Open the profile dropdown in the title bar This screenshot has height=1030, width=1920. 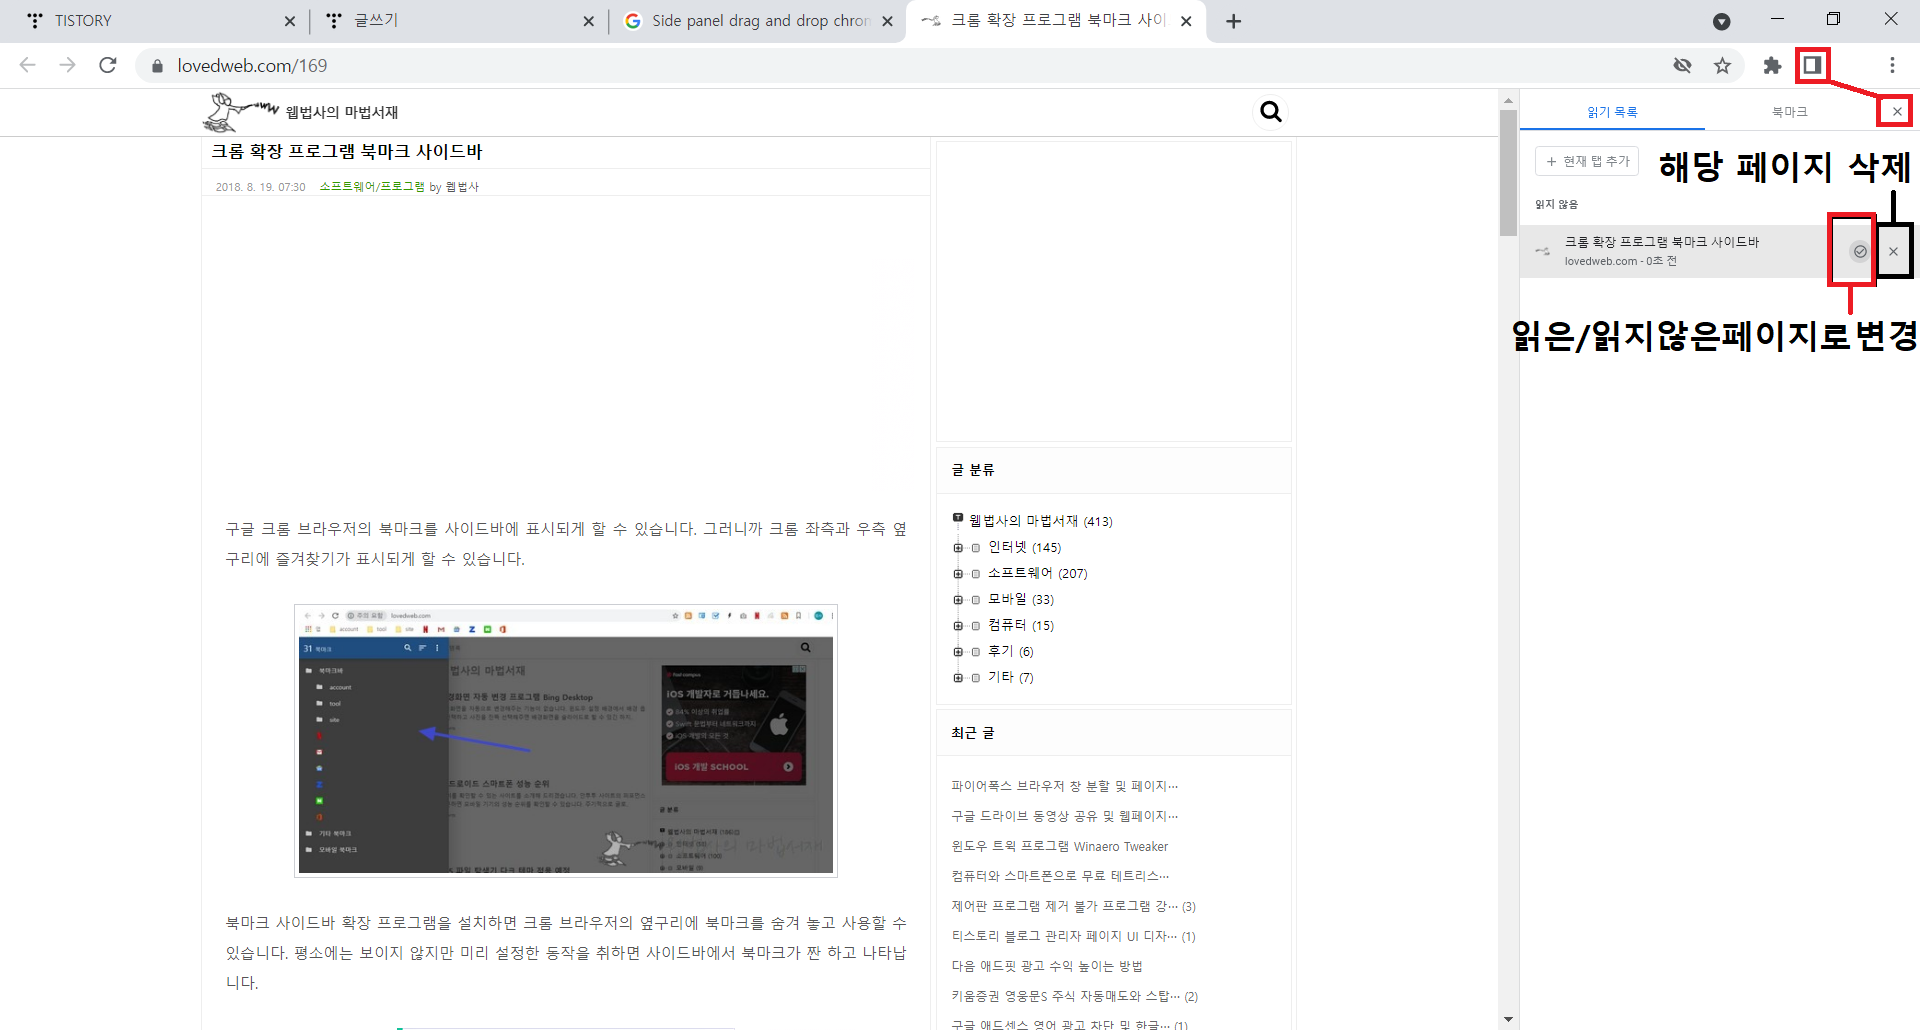1722,21
